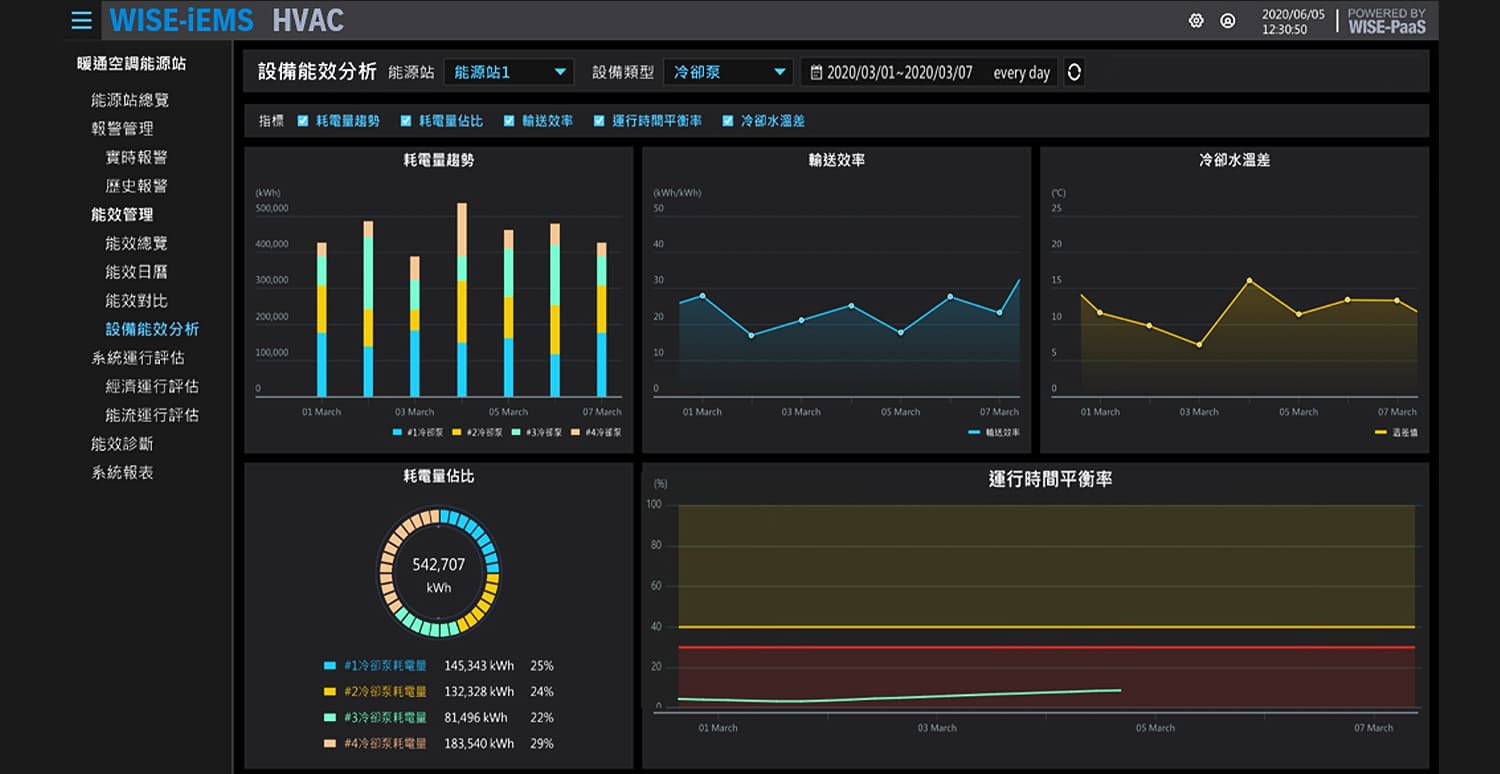Toggle 輸送效率 indicator checkbox
Image resolution: width=1500 pixels, height=774 pixels.
[509, 121]
